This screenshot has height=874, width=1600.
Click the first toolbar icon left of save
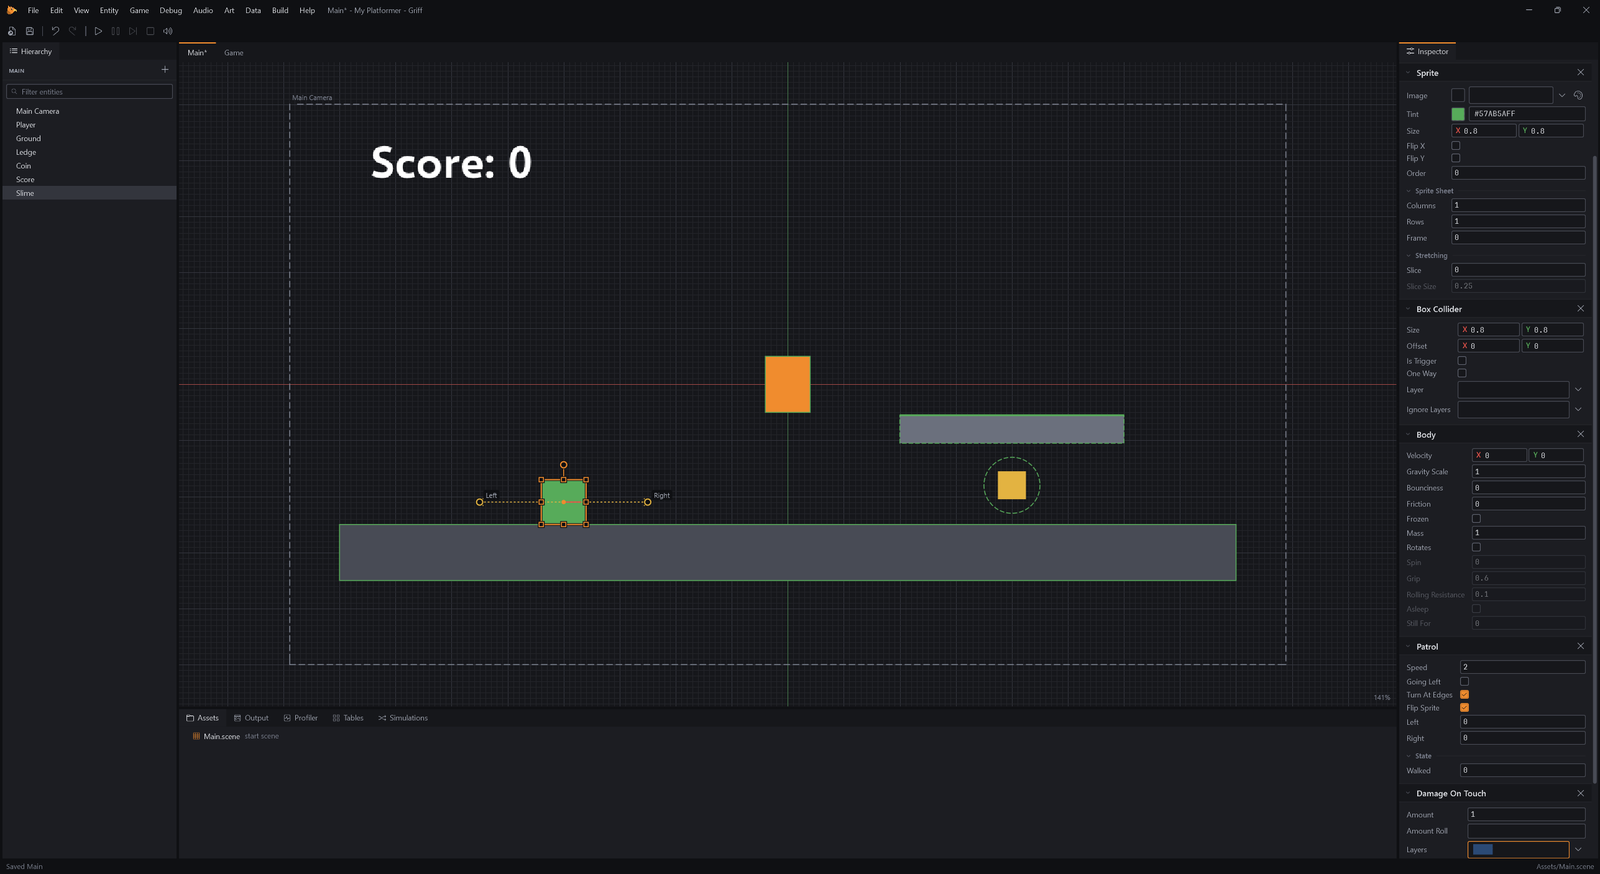click(x=12, y=31)
